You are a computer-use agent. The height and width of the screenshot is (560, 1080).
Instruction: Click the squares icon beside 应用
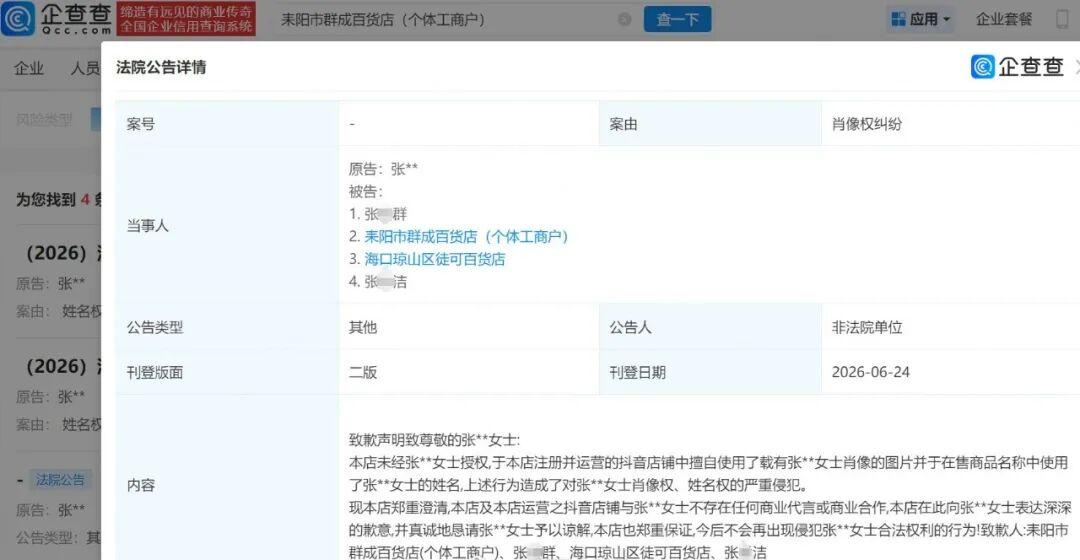pyautogui.click(x=898, y=19)
